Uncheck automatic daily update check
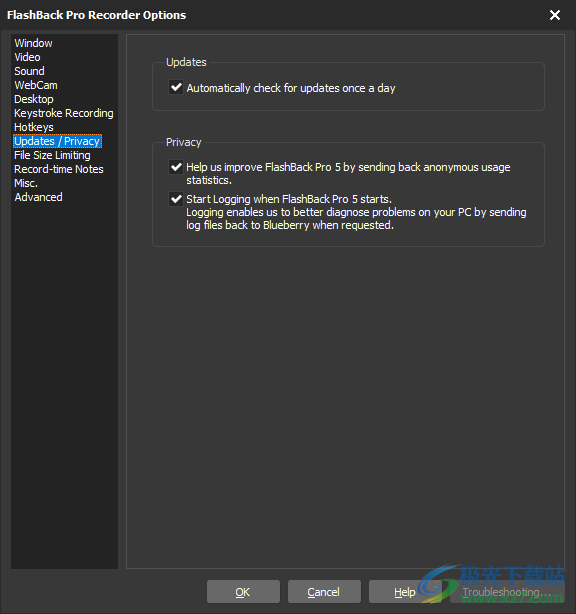The image size is (576, 614). [176, 87]
